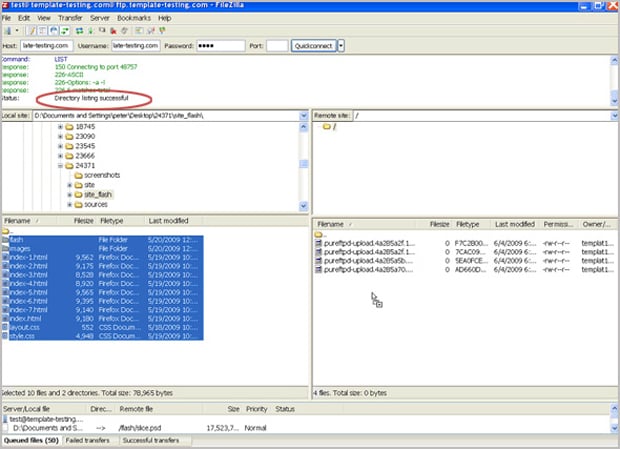Screen dimensions: 620x449
Task: Click the parent folder icon in remote list
Action: (319, 234)
